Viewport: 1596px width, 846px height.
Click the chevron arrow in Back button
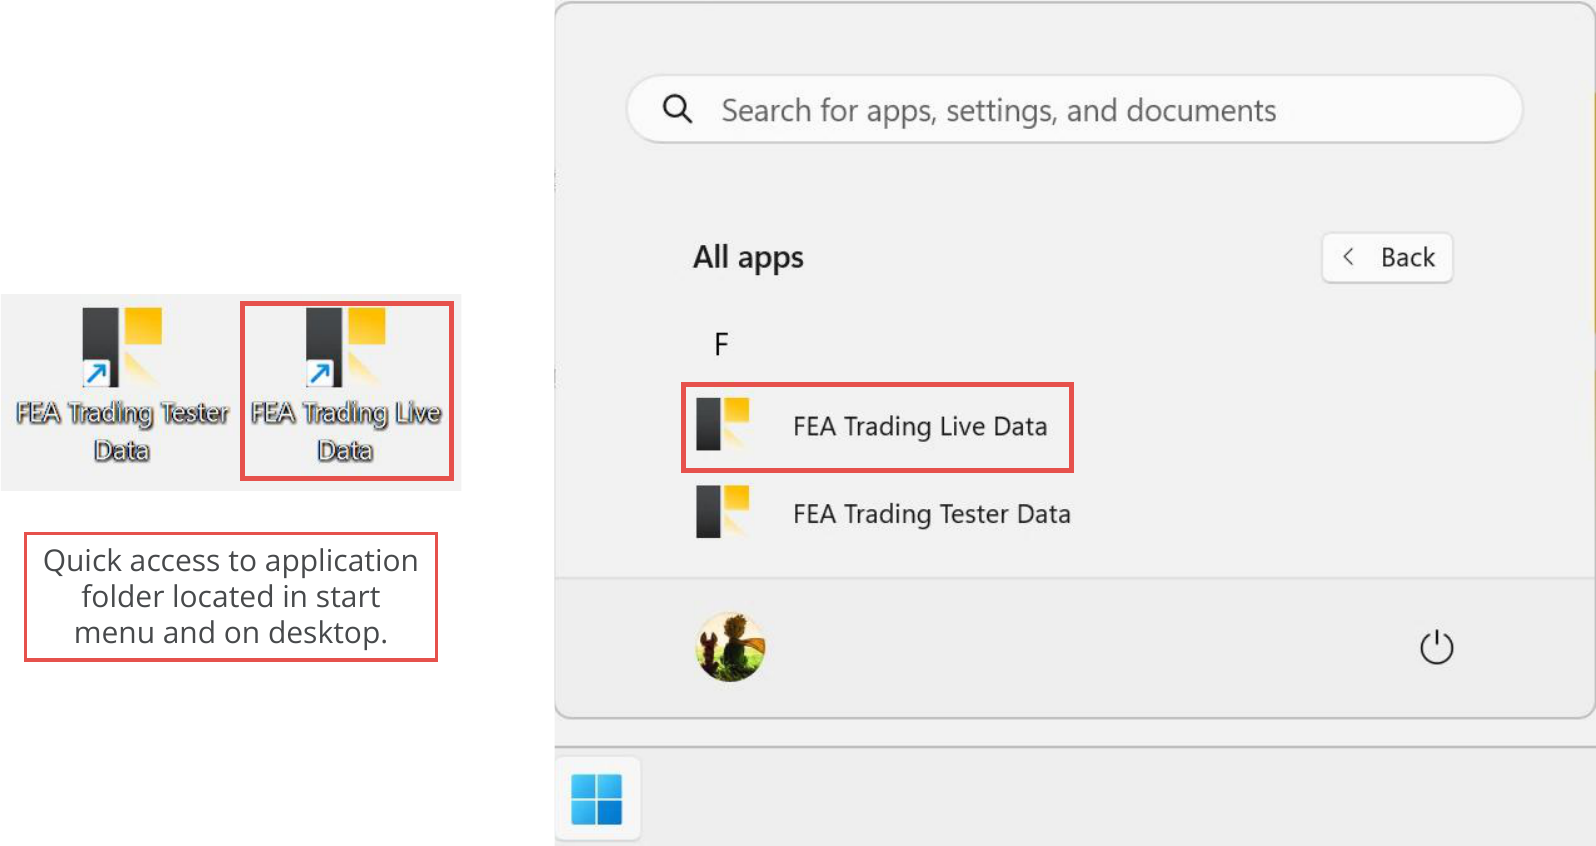1348,257
